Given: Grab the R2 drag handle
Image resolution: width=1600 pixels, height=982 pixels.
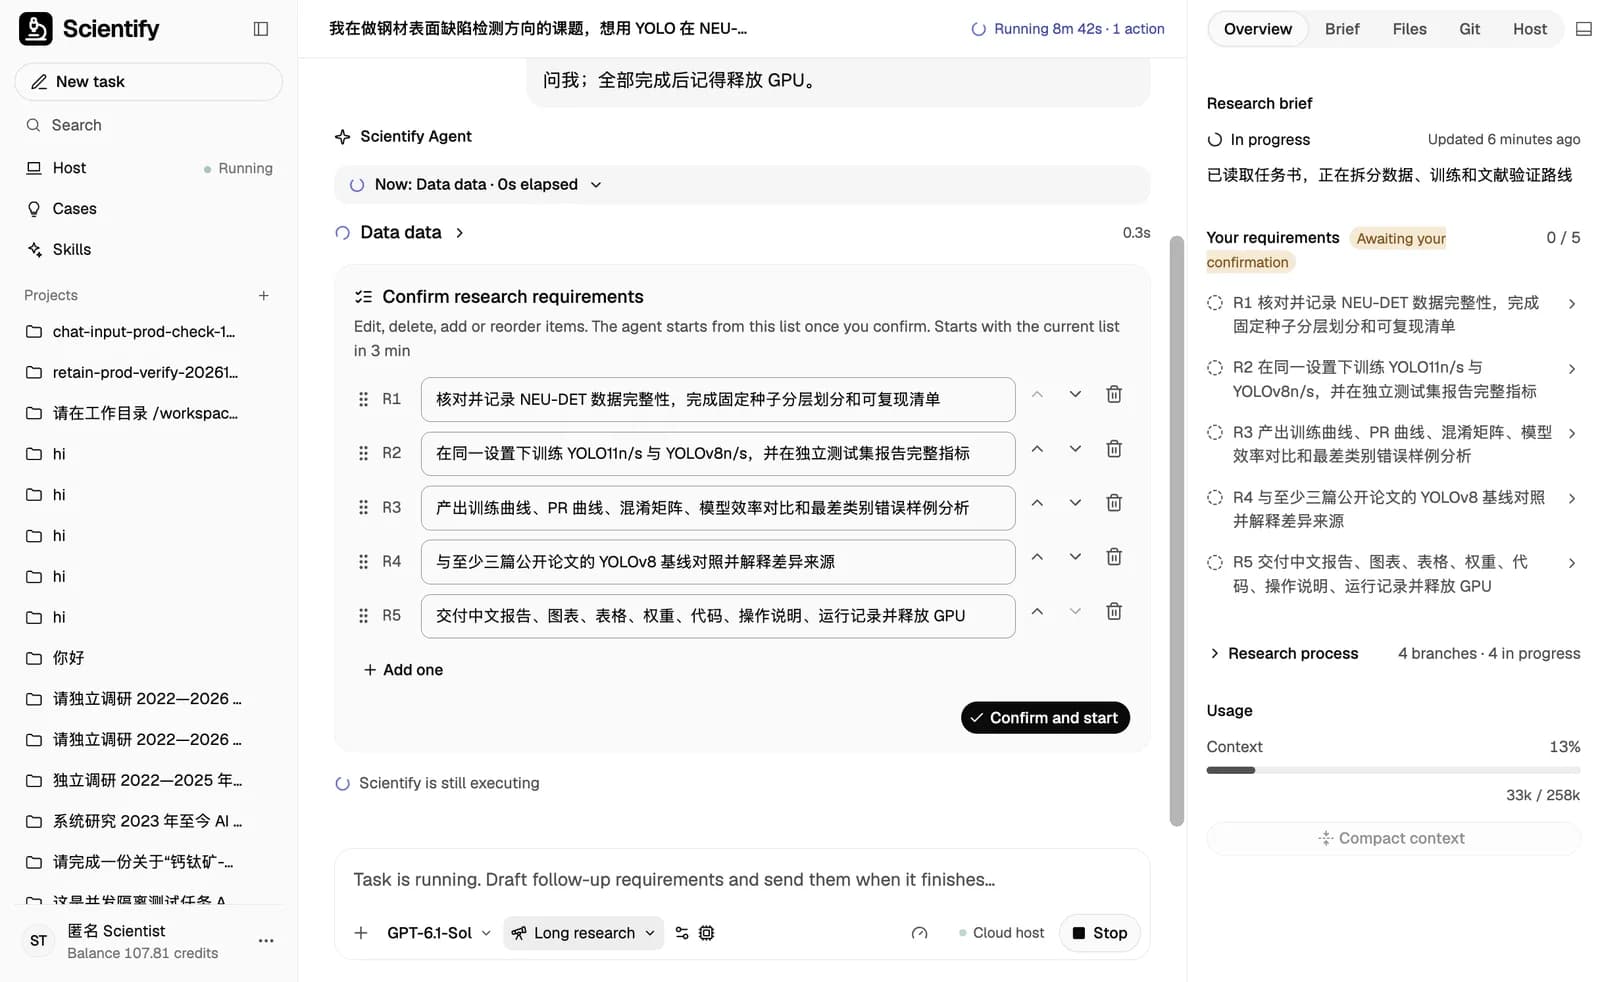Looking at the screenshot, I should [x=363, y=453].
